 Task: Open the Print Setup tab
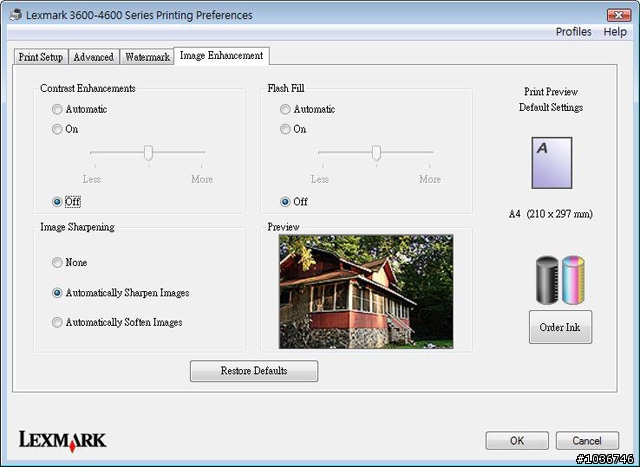tap(41, 57)
